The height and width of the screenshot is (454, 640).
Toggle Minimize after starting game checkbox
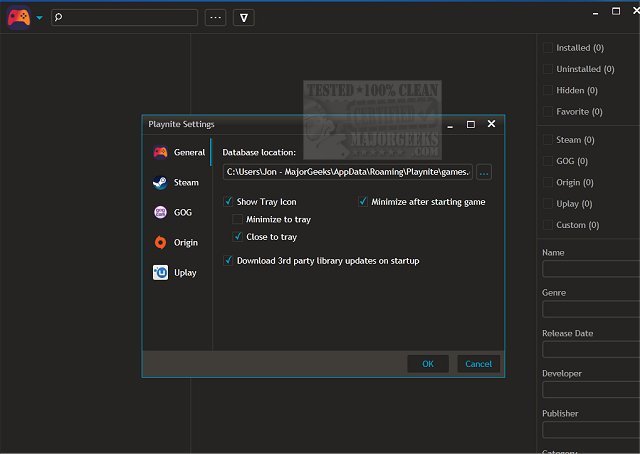pos(363,202)
